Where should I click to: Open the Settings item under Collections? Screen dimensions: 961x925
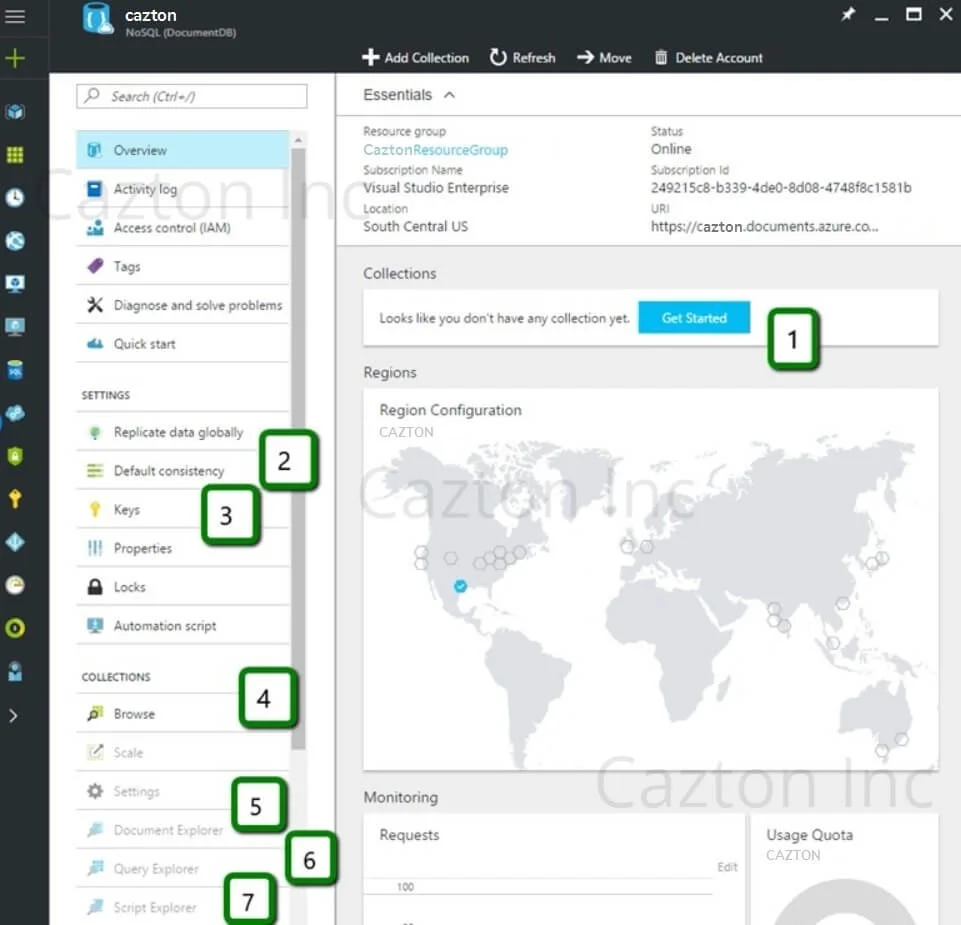[183, 791]
